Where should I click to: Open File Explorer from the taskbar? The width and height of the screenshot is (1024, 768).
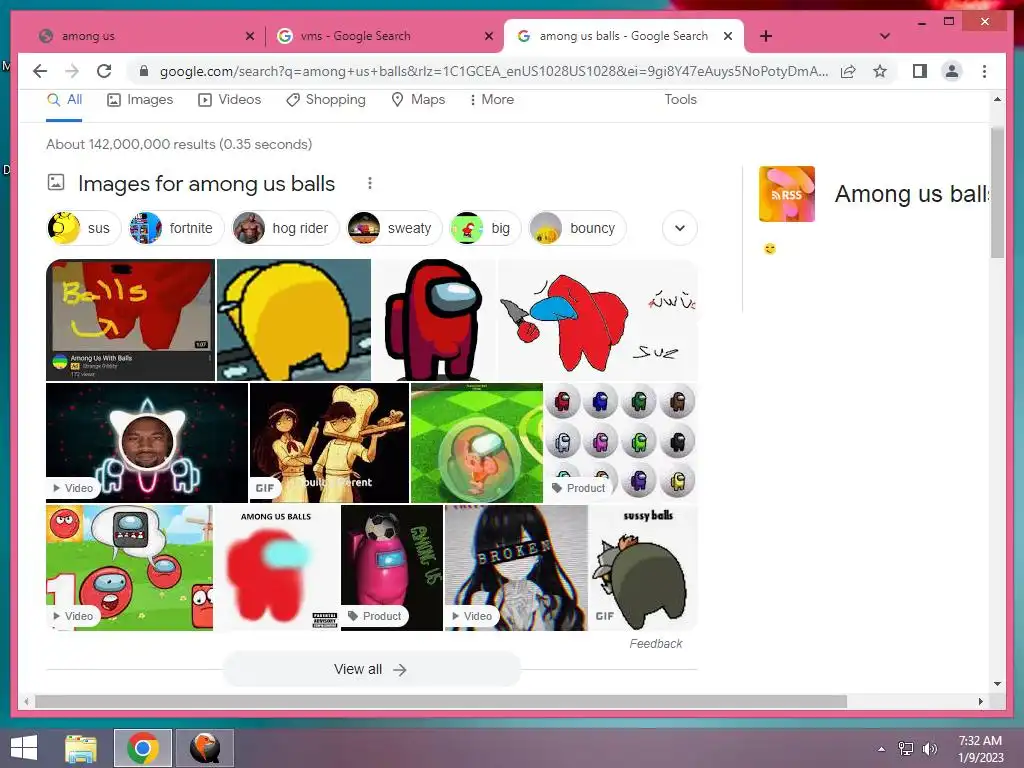(x=81, y=748)
